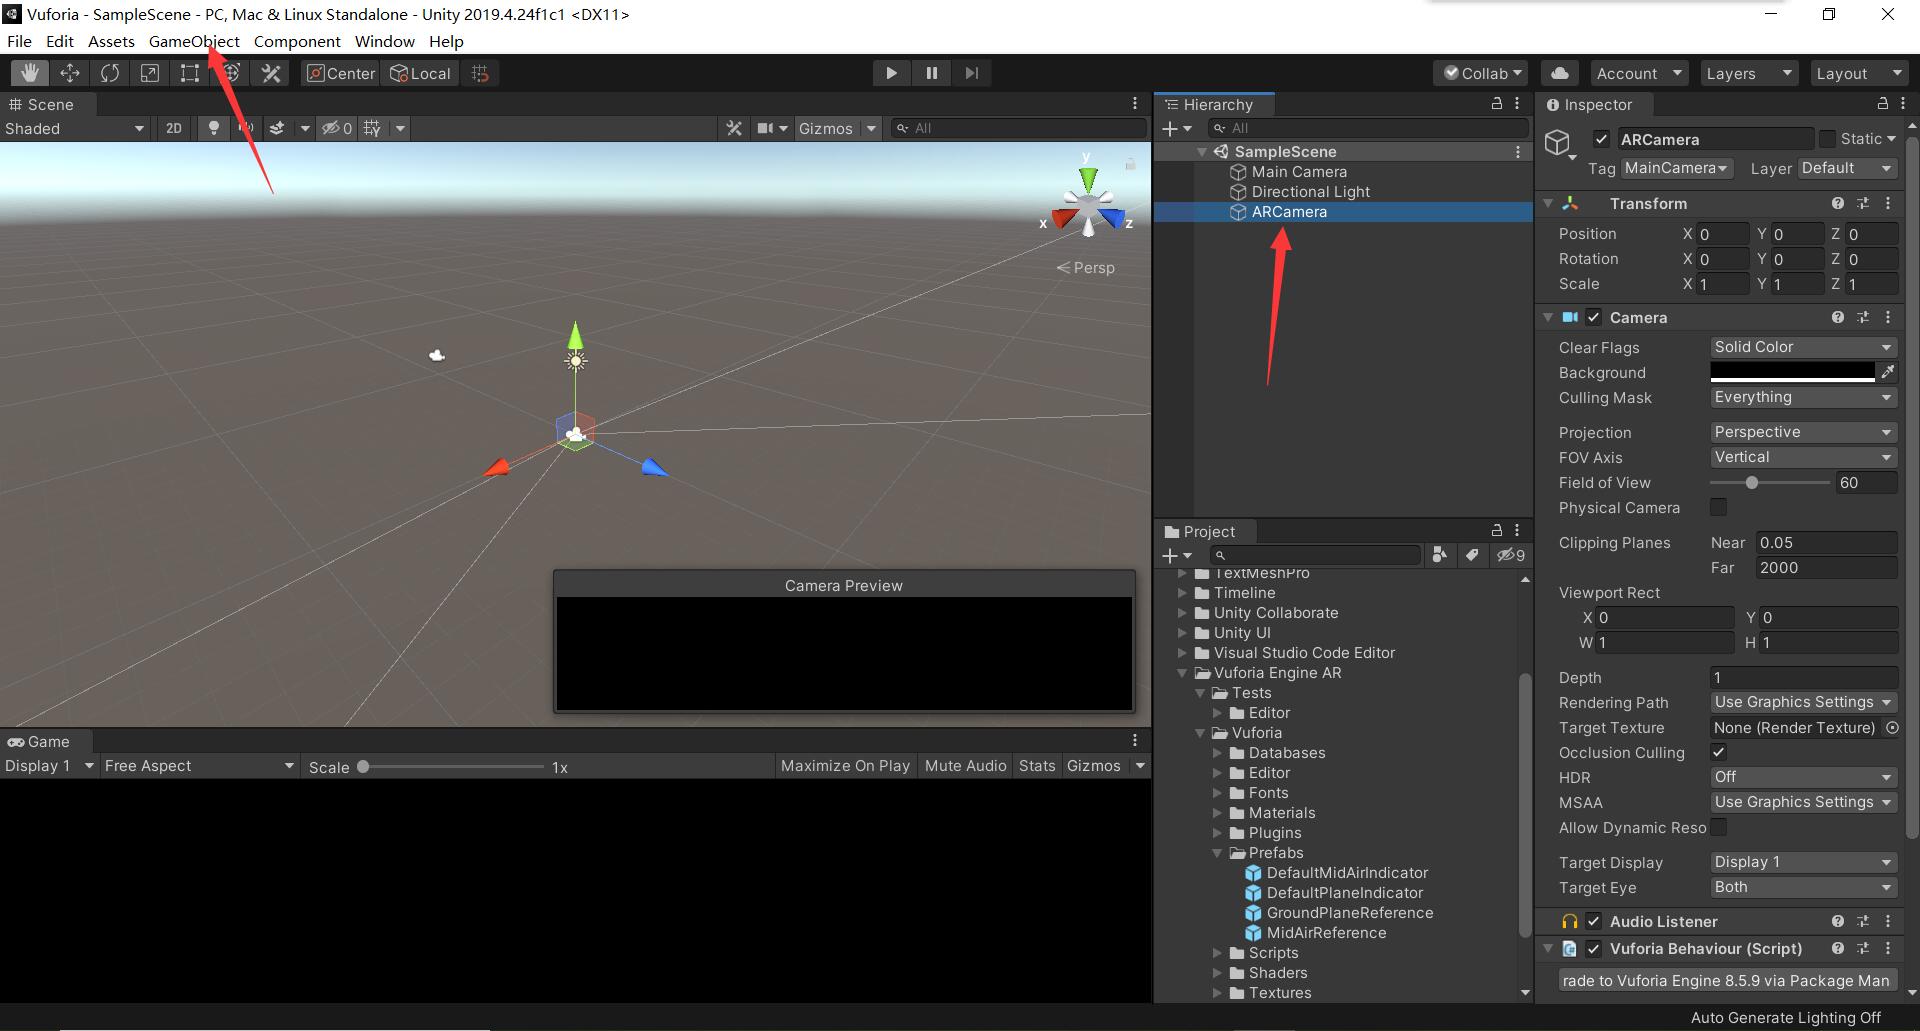Select the Rect tool
Image resolution: width=1920 pixels, height=1031 pixels.
tap(190, 73)
